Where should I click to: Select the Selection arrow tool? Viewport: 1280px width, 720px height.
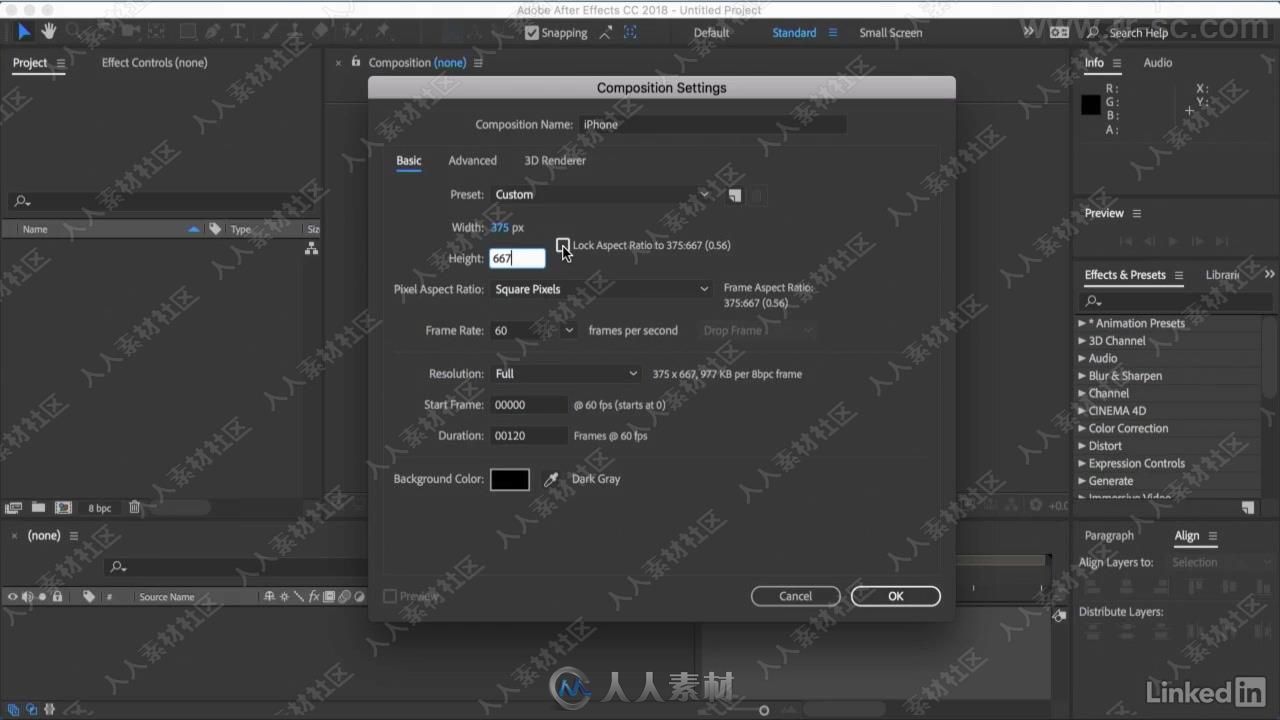(x=24, y=32)
